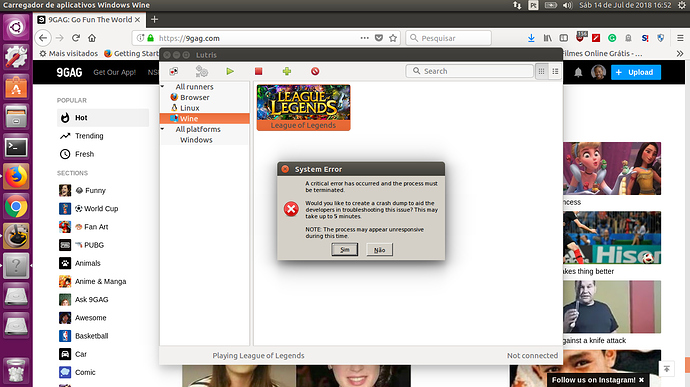This screenshot has height=387, width=690.
Task: Switch Lutris to grid view
Action: tap(542, 71)
